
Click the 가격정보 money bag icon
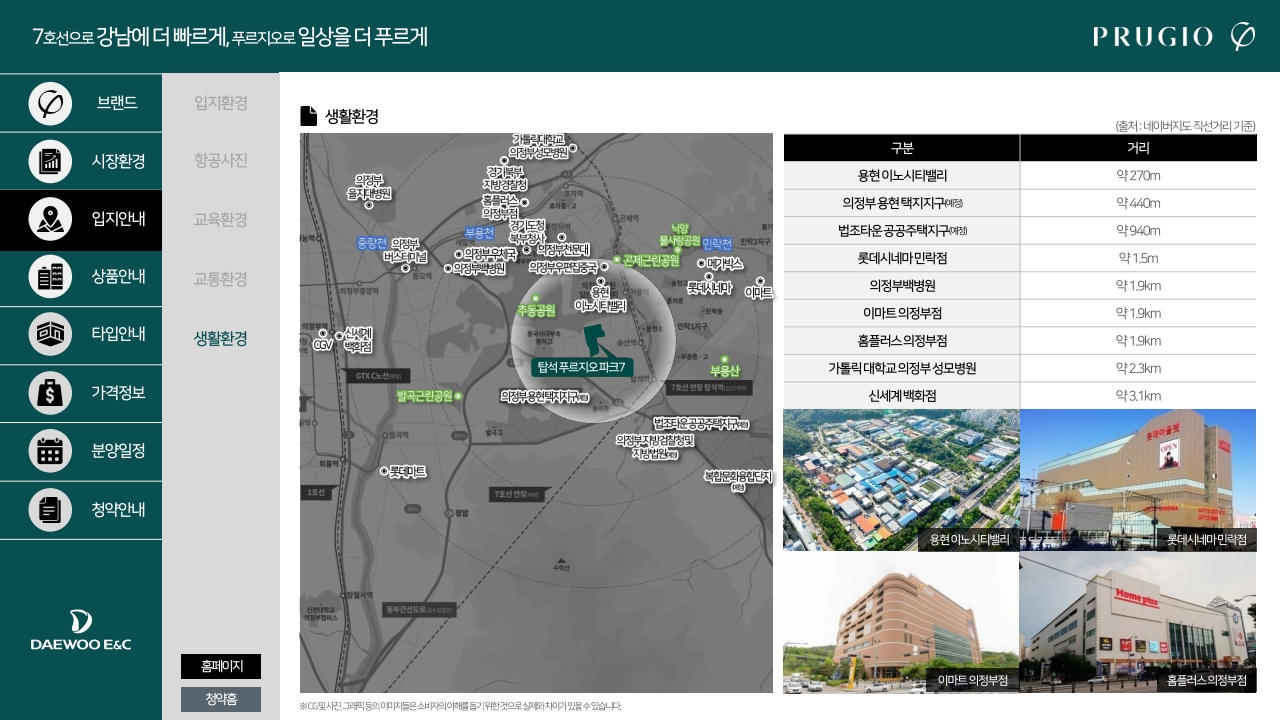click(x=50, y=393)
